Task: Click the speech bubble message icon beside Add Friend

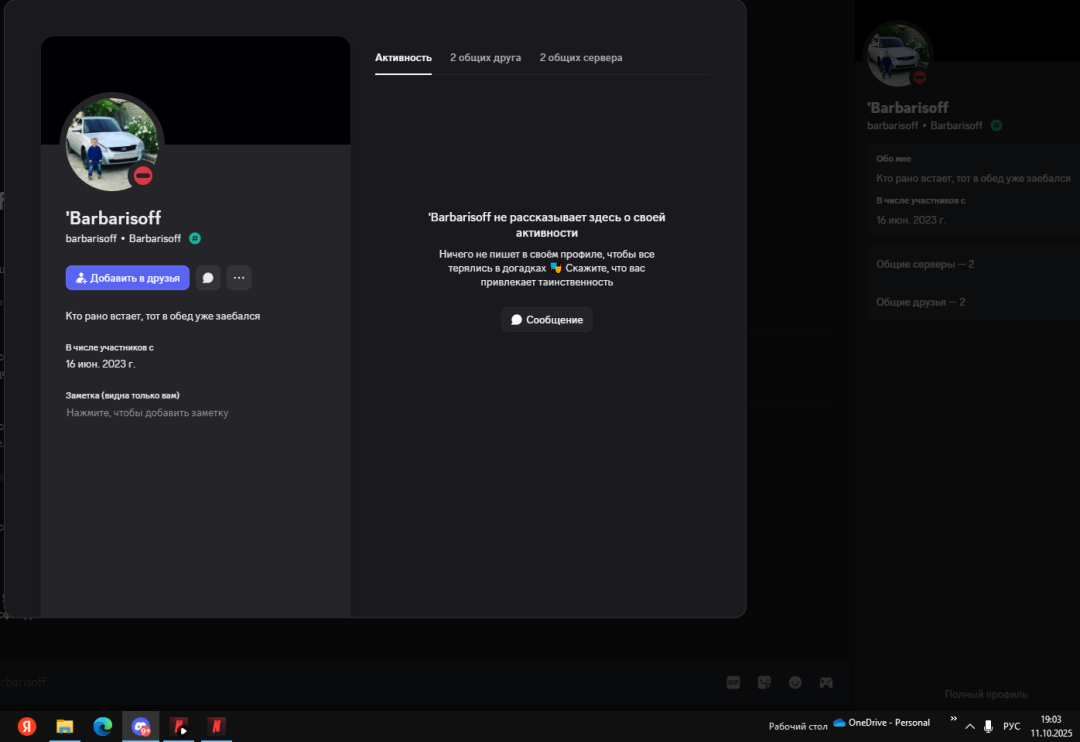Action: point(208,278)
